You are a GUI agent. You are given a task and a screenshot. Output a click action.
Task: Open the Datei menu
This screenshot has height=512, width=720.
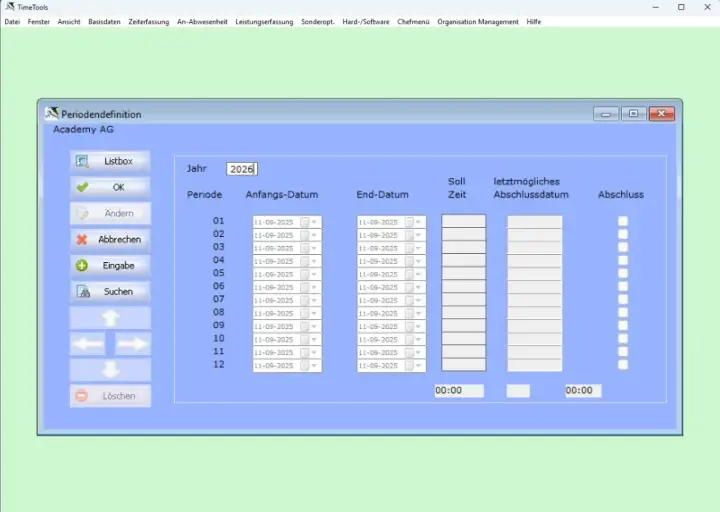tap(12, 22)
